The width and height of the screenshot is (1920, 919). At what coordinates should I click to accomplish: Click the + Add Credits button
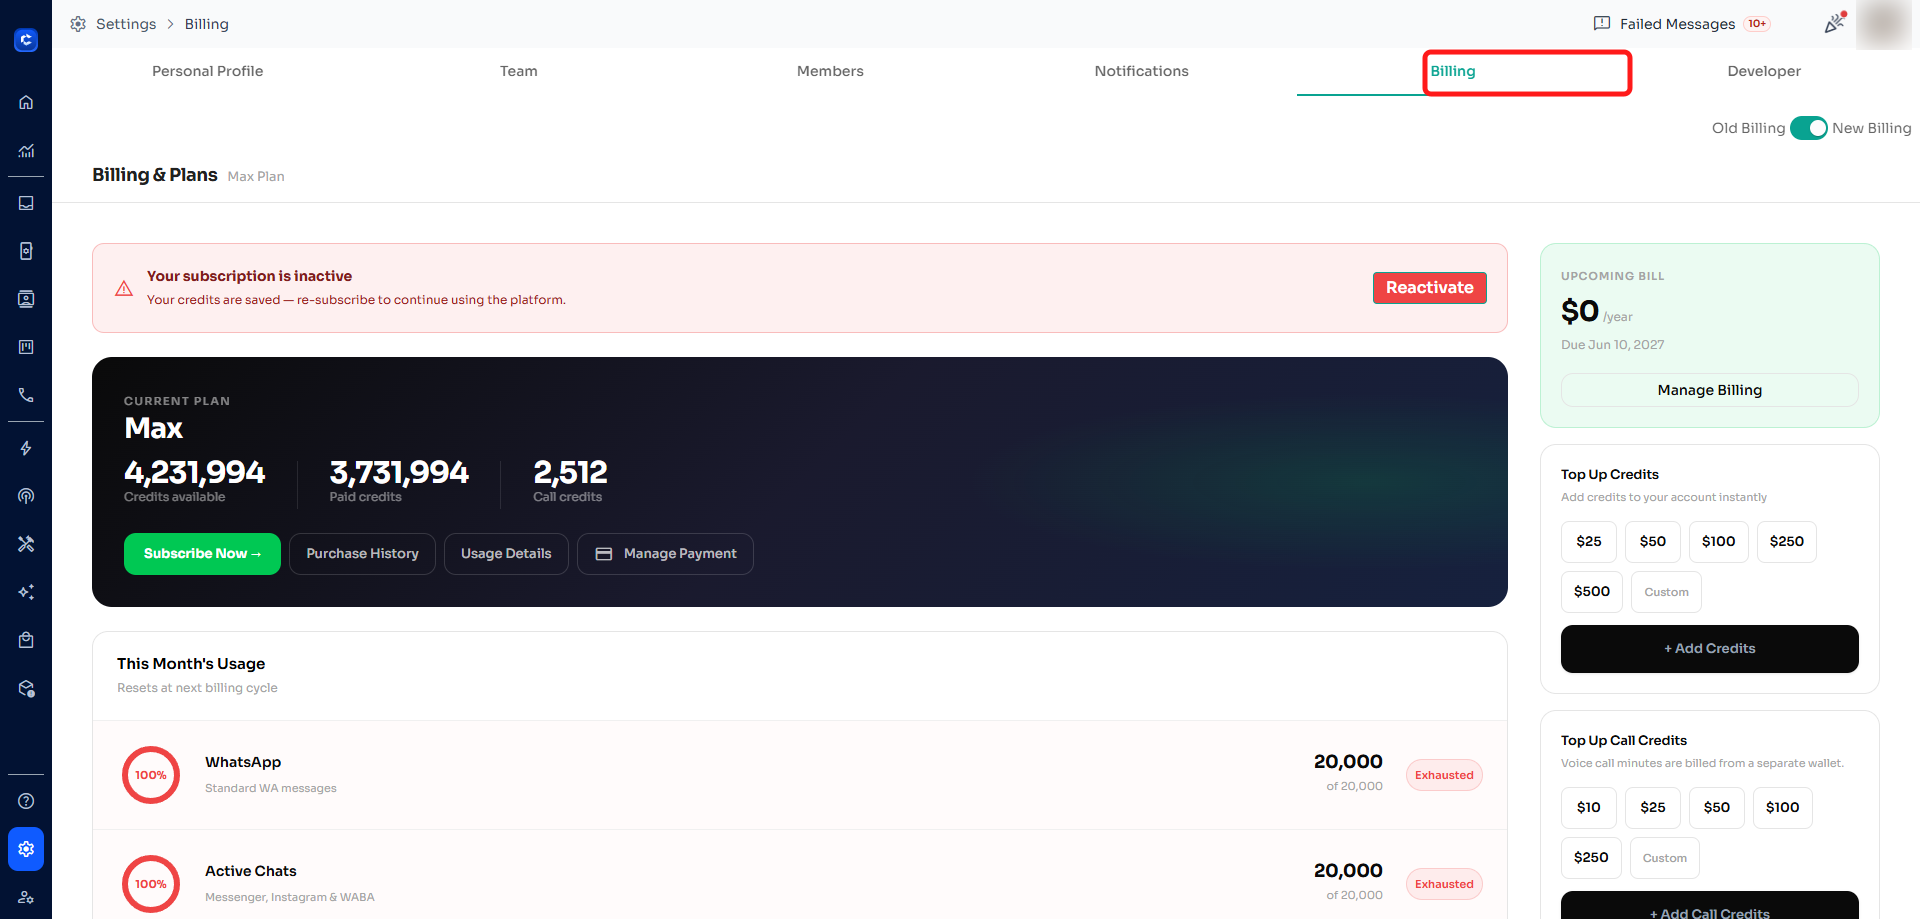1710,649
